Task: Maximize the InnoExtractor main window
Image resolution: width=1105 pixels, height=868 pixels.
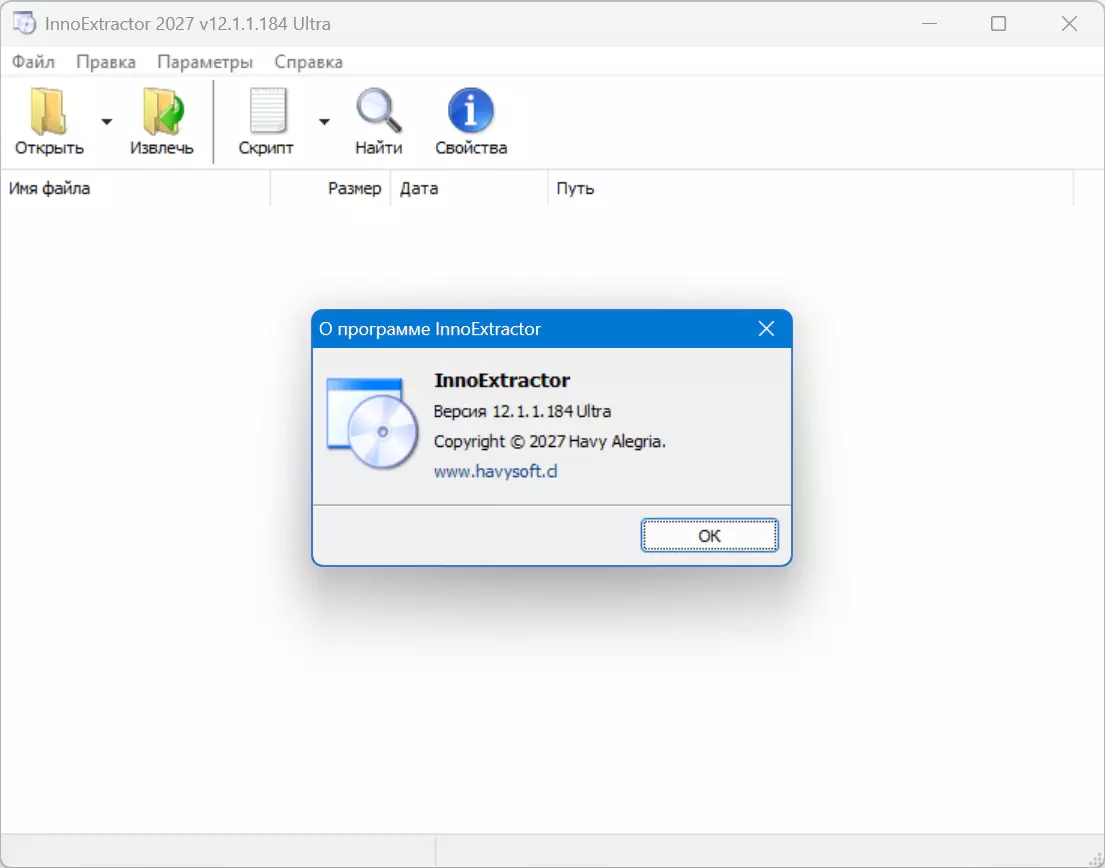Action: (x=998, y=23)
